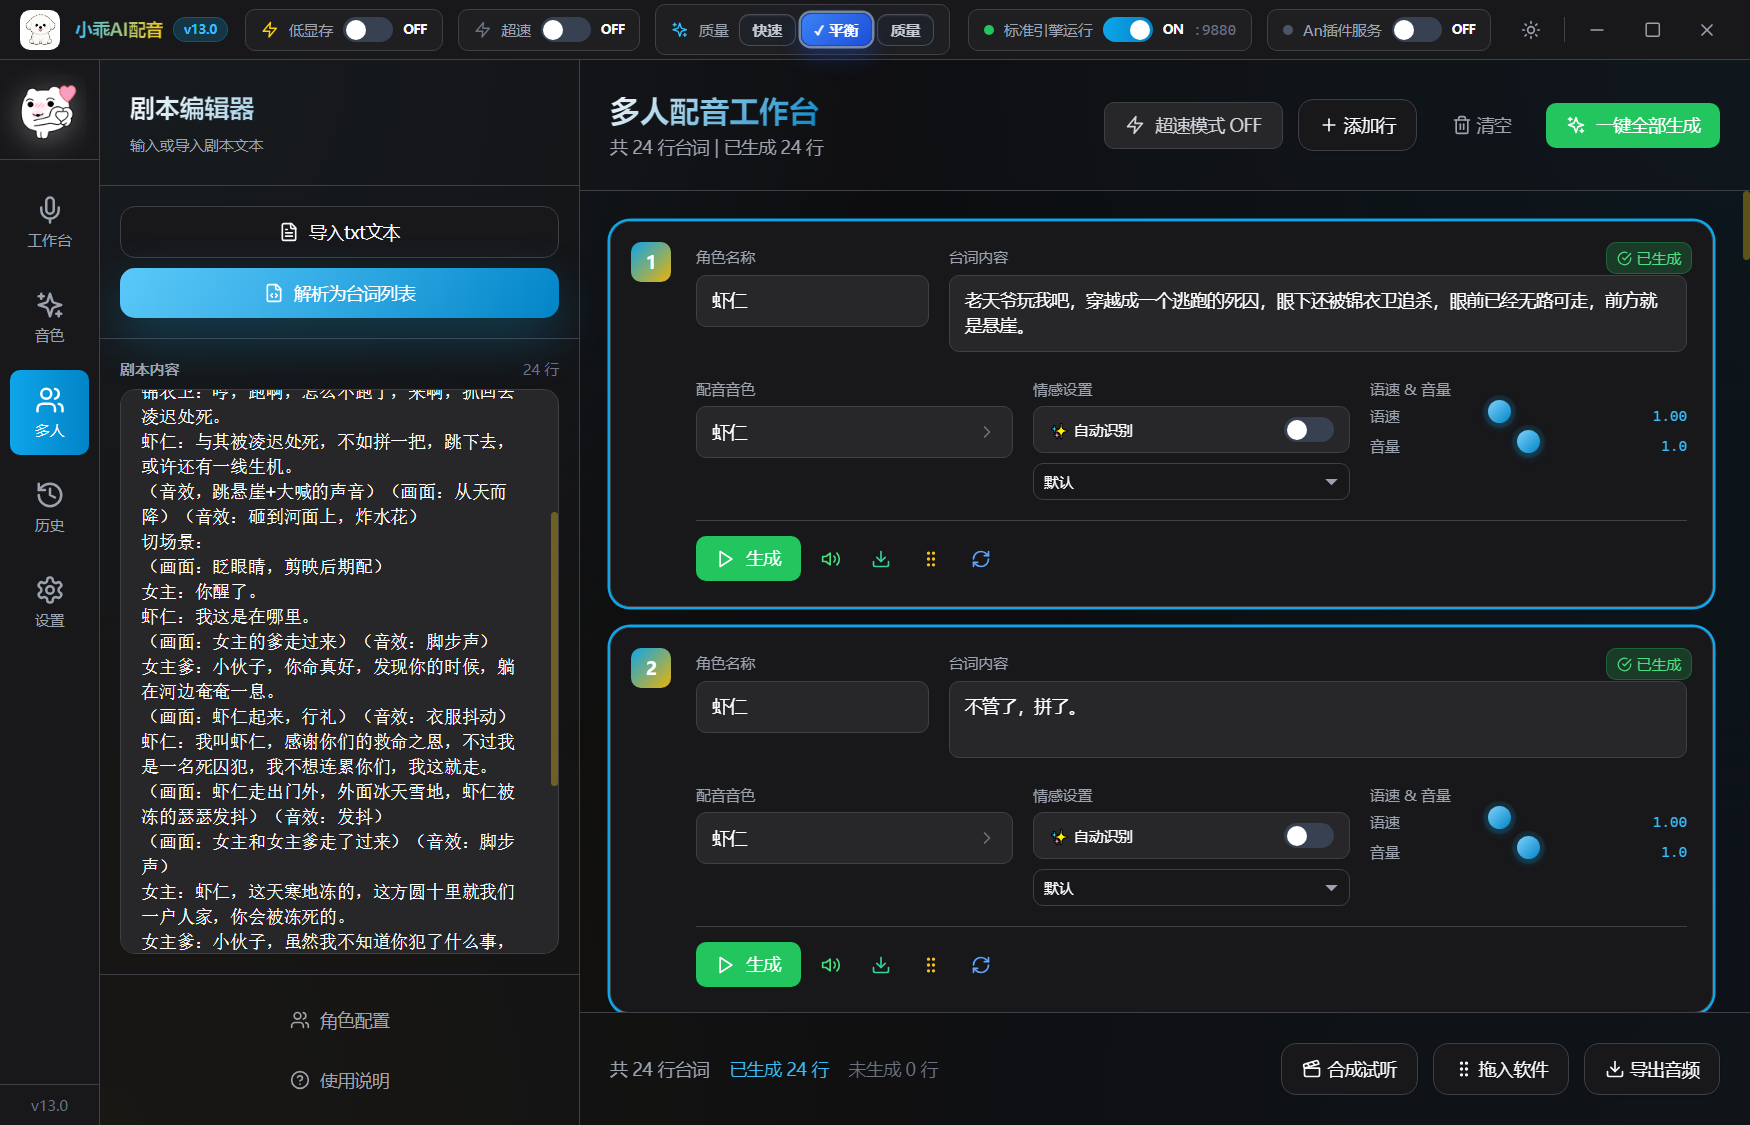Adjust the 语速 speed slider in line 1

pyautogui.click(x=1499, y=412)
